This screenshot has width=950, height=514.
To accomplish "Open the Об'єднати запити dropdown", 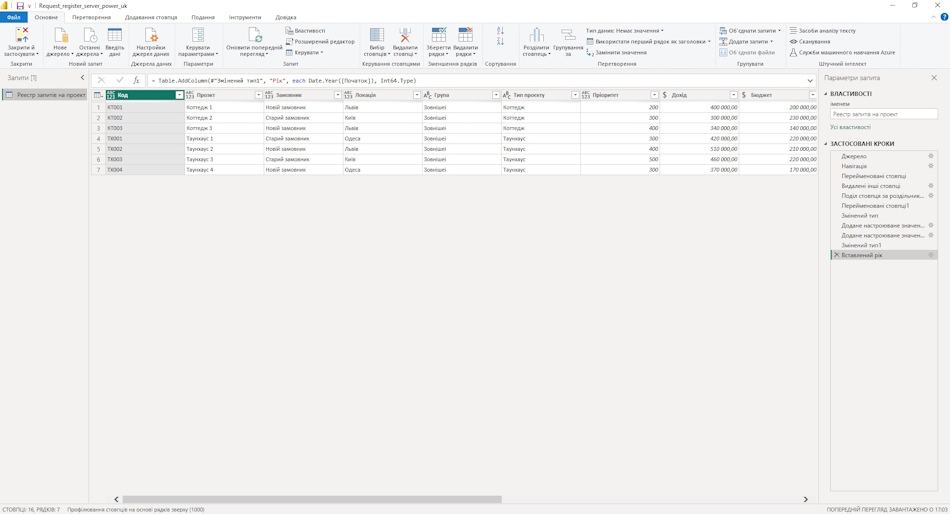I will coord(750,30).
